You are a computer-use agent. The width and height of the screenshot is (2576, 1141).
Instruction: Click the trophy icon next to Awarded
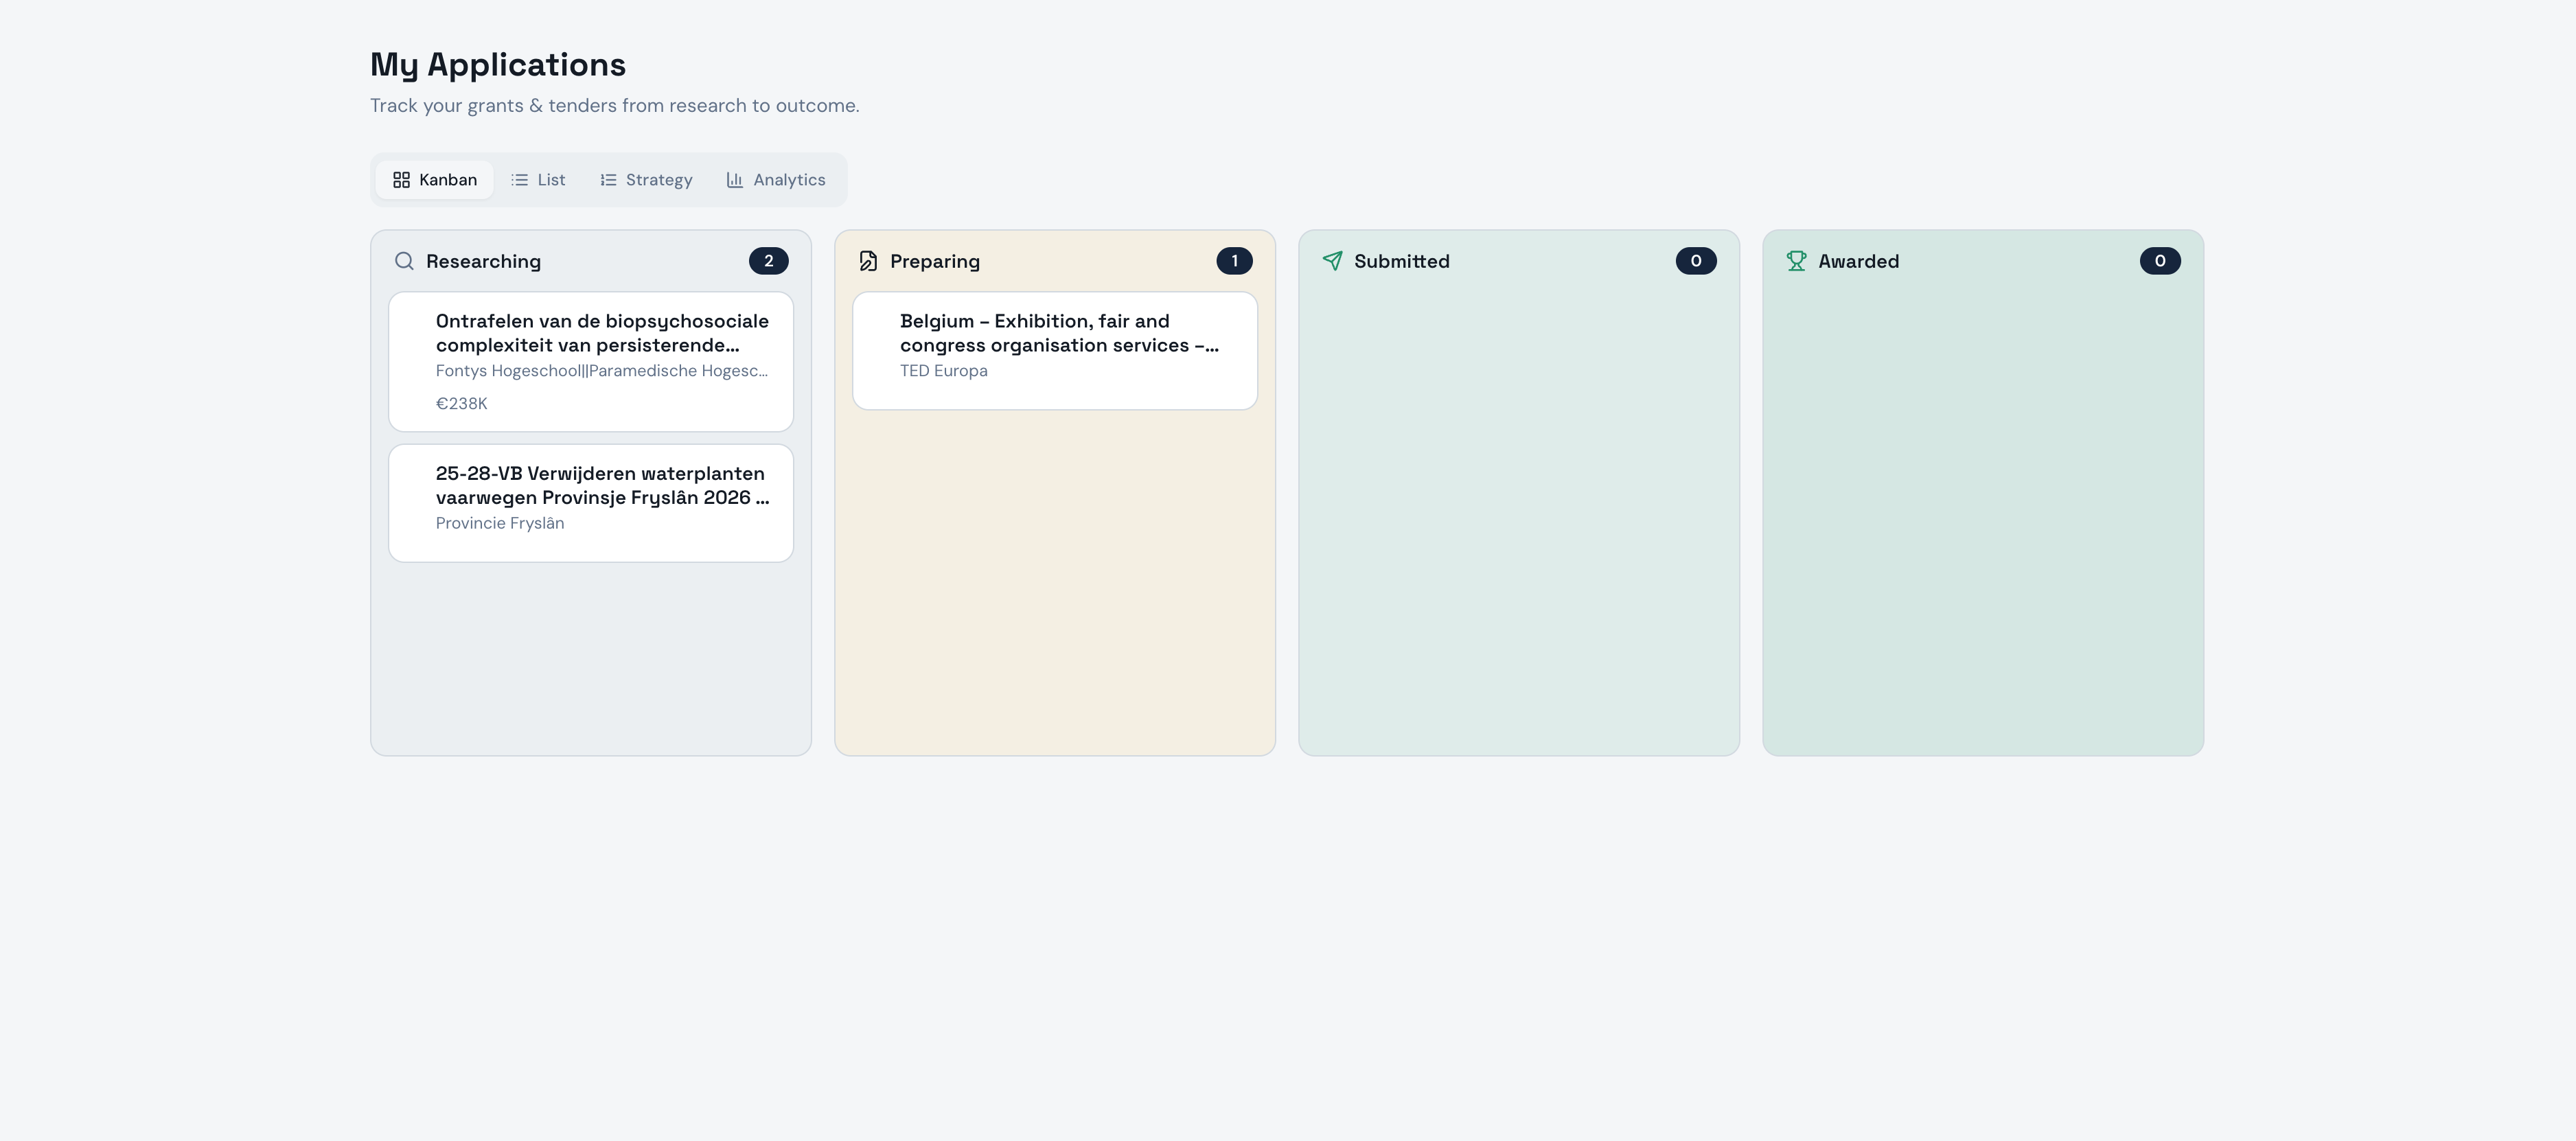click(1796, 260)
